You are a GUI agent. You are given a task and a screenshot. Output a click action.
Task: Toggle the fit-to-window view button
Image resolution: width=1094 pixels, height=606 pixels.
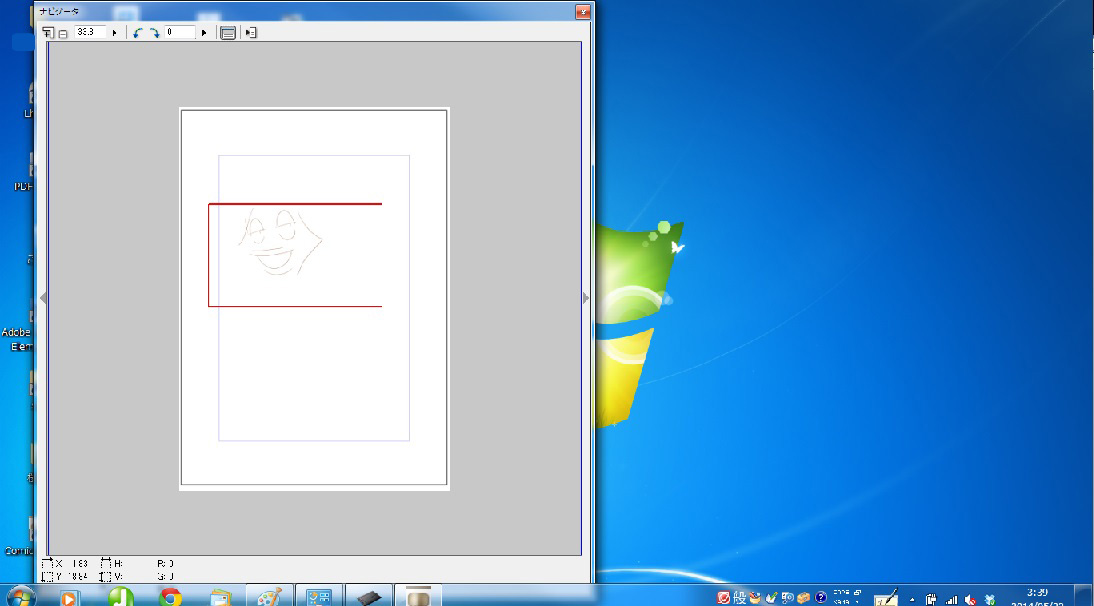tap(227, 33)
